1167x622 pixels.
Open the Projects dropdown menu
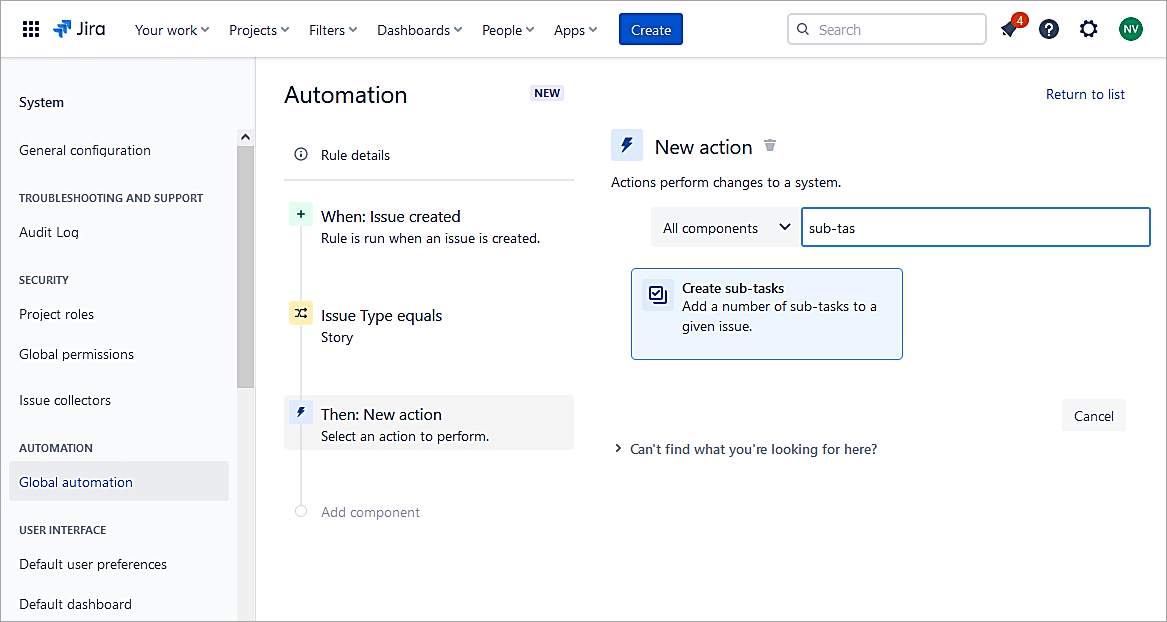(259, 30)
